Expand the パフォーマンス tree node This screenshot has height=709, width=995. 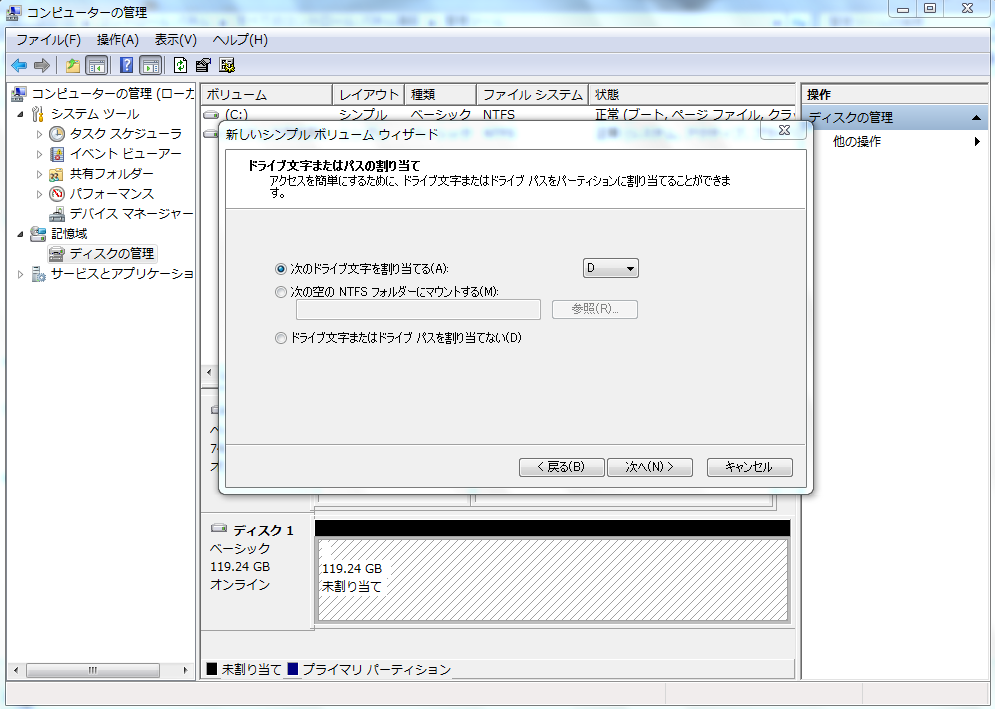[39, 194]
